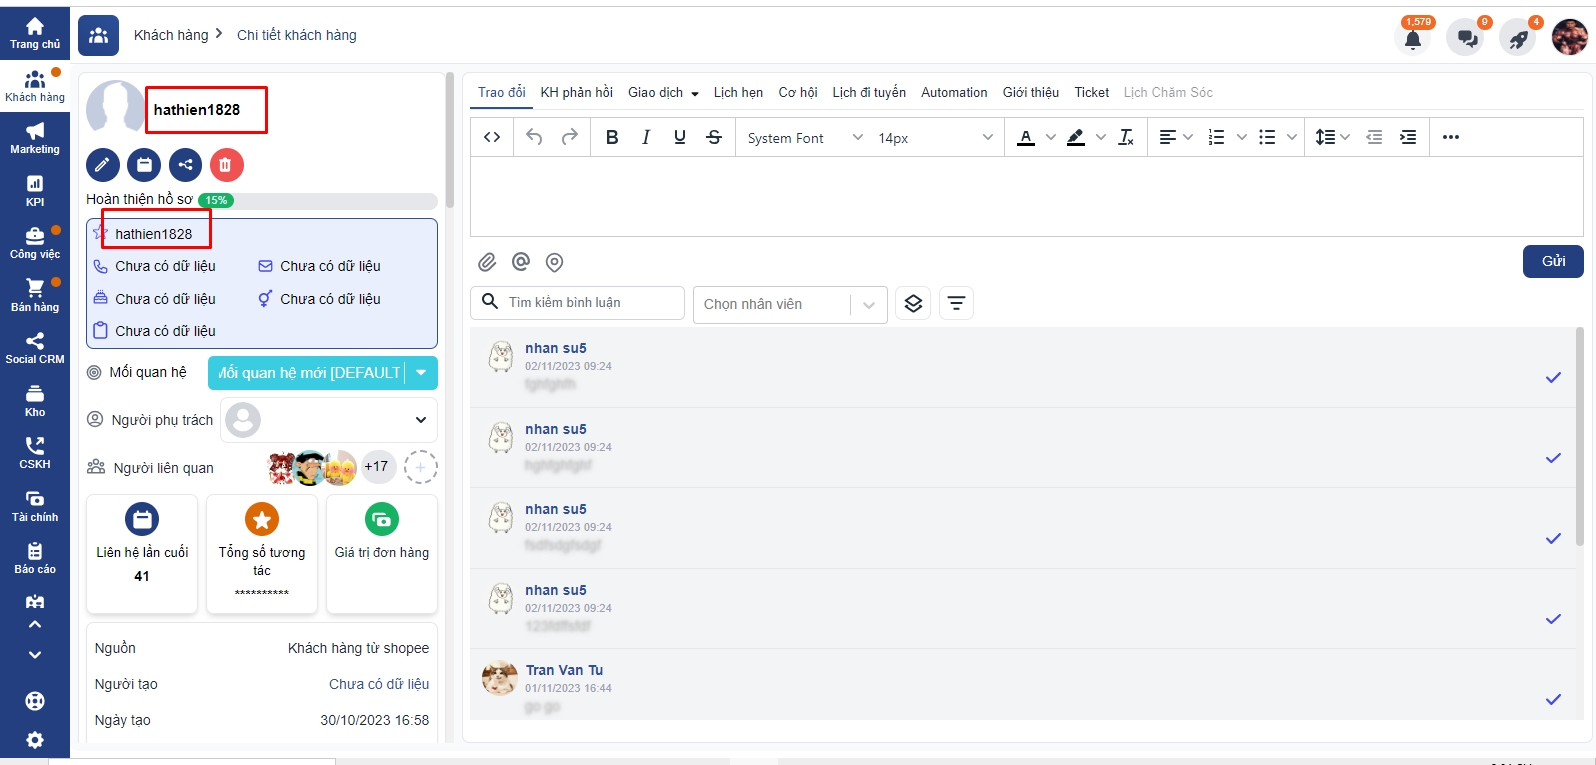Click the red delete customer icon
This screenshot has height=765, width=1596.
point(226,165)
